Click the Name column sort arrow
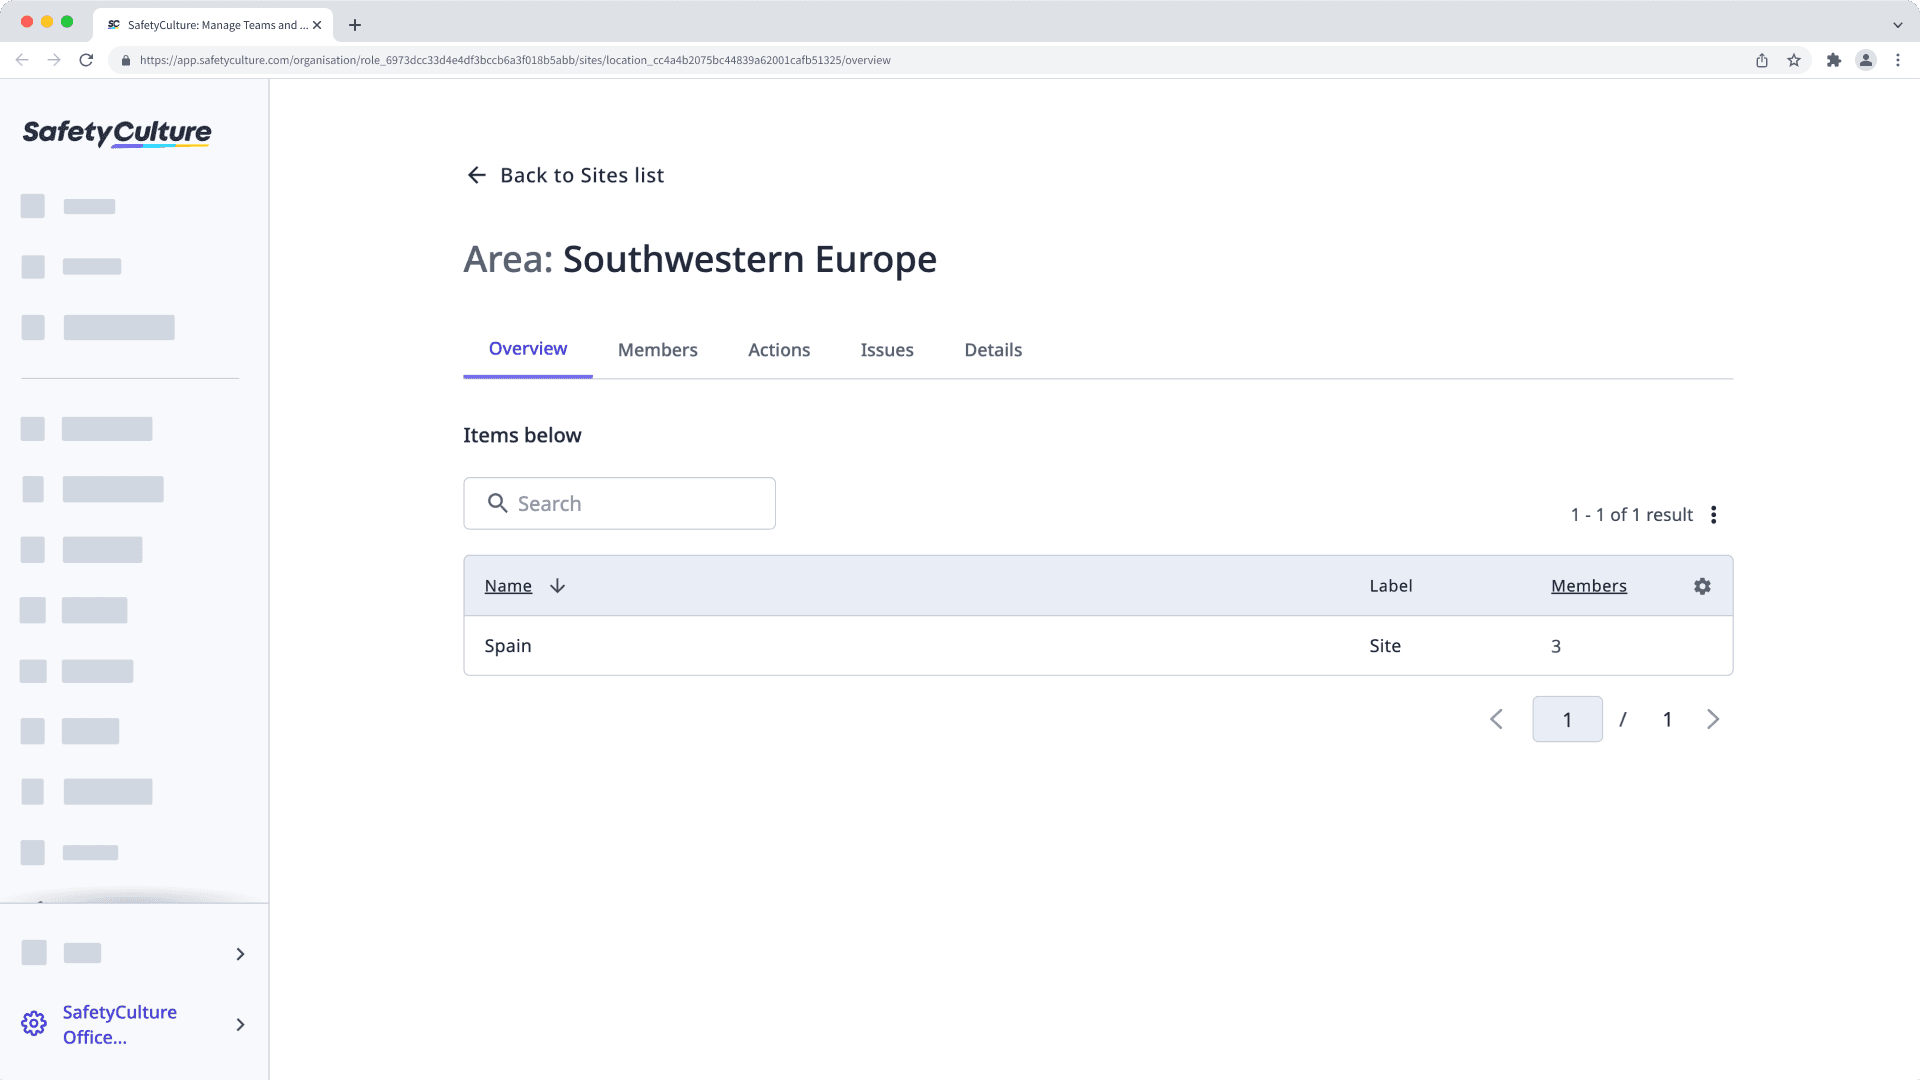 pyautogui.click(x=557, y=586)
